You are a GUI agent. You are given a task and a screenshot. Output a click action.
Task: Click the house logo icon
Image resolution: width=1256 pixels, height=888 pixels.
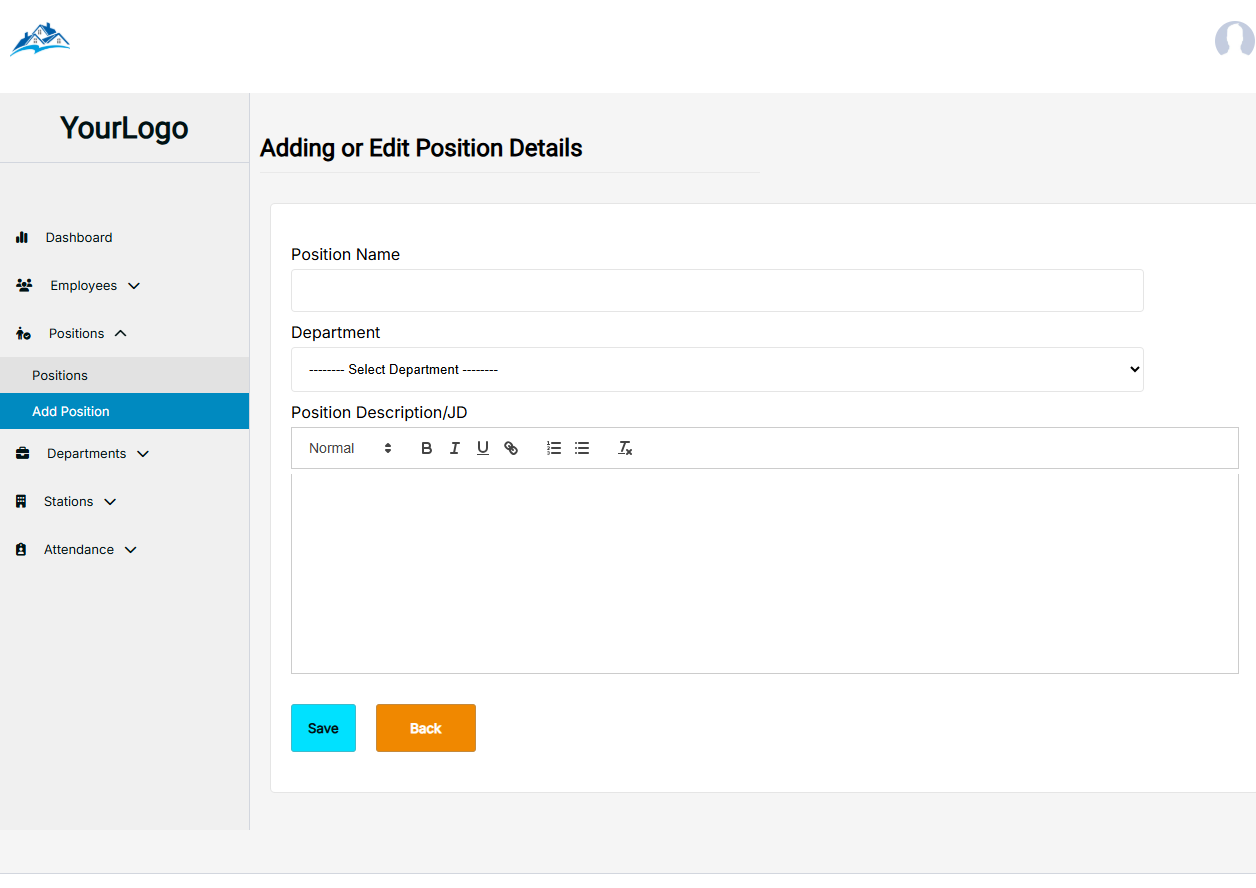point(40,40)
